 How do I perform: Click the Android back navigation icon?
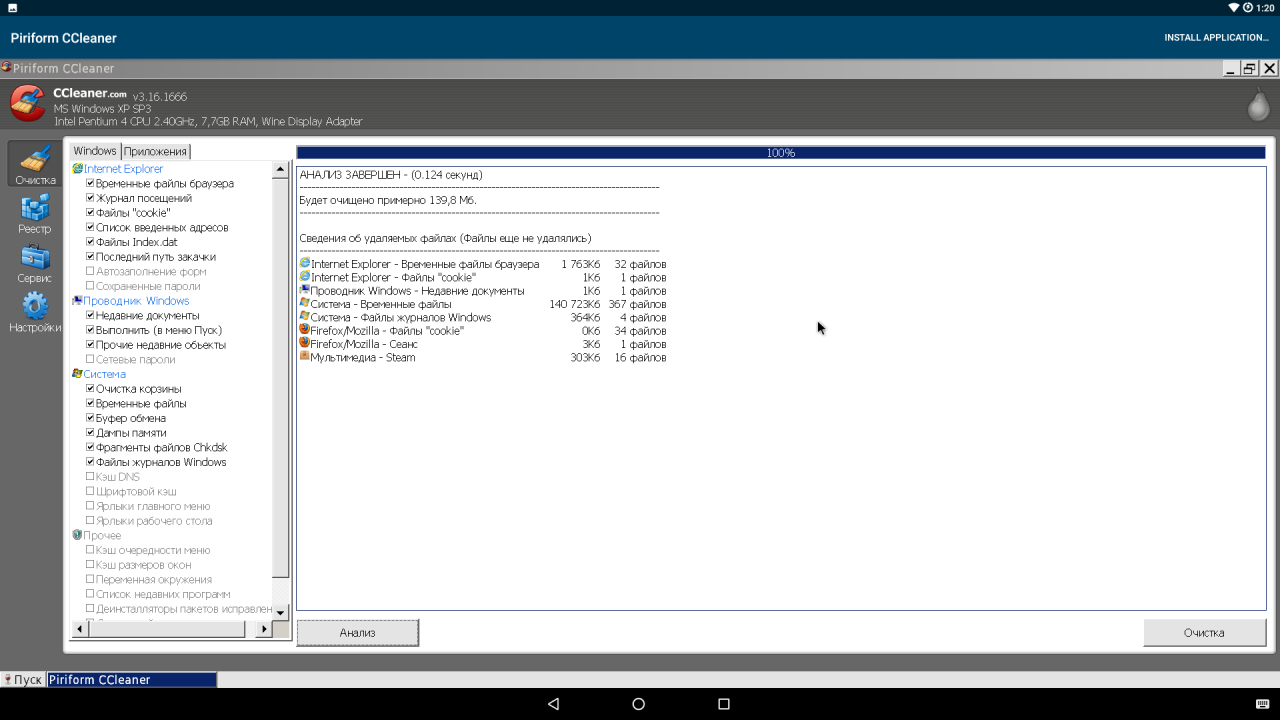553,704
